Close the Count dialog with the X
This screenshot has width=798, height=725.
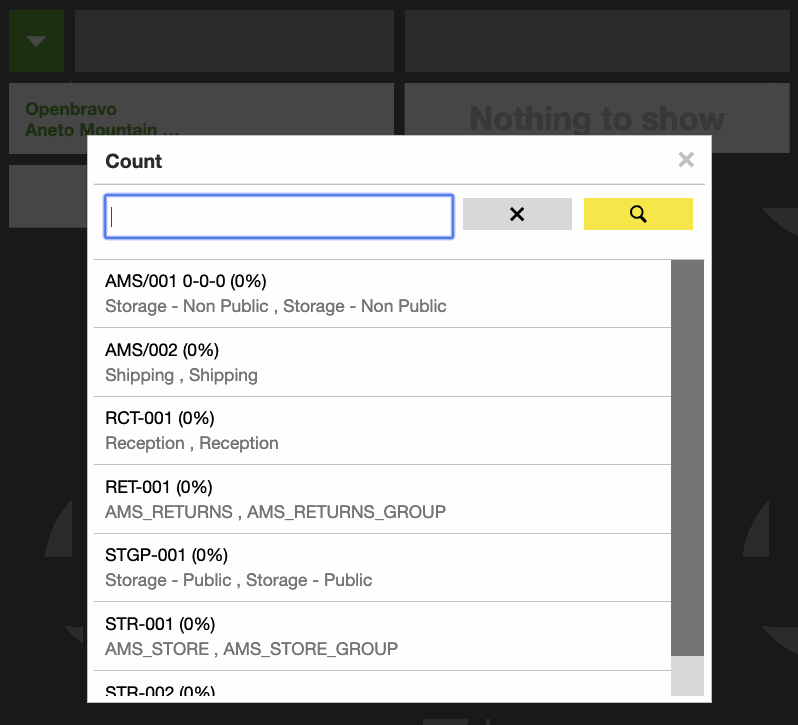[x=686, y=160]
